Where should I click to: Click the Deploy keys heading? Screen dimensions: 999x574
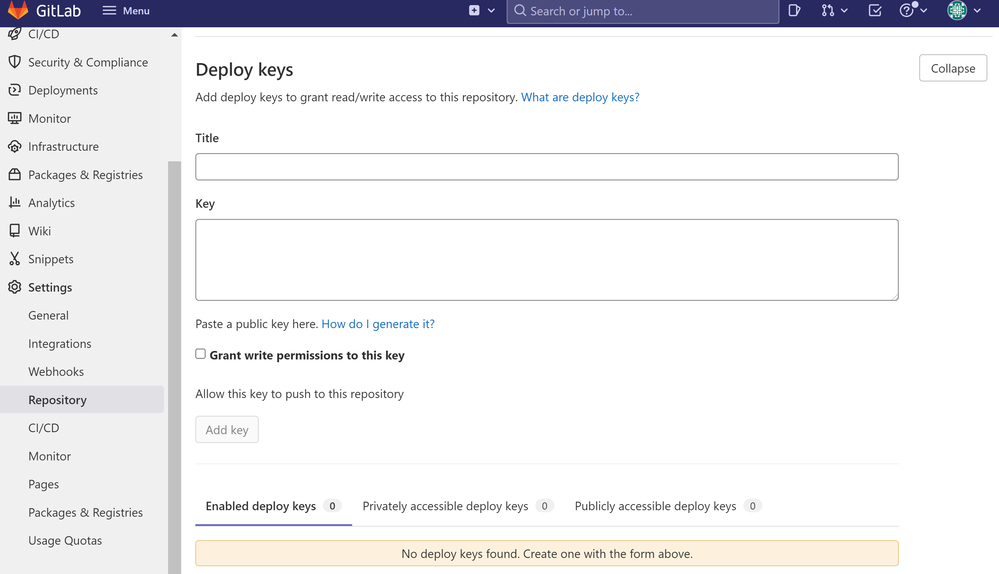point(244,69)
